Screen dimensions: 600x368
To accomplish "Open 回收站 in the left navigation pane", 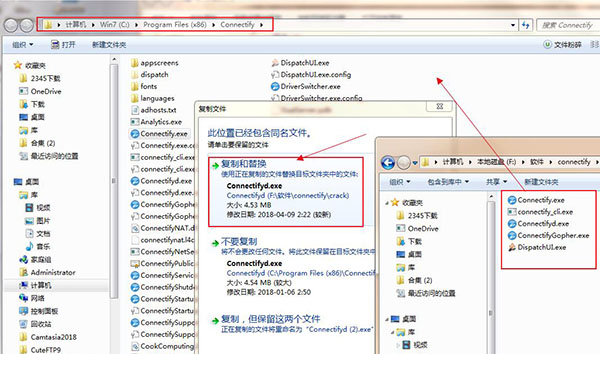I will (x=35, y=324).
